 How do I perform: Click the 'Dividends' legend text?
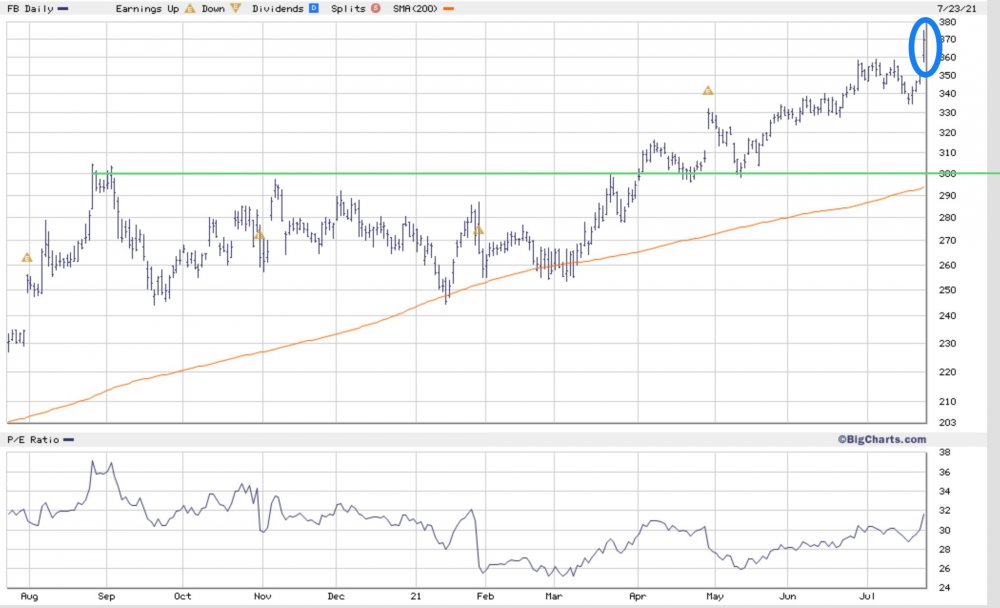coord(277,8)
